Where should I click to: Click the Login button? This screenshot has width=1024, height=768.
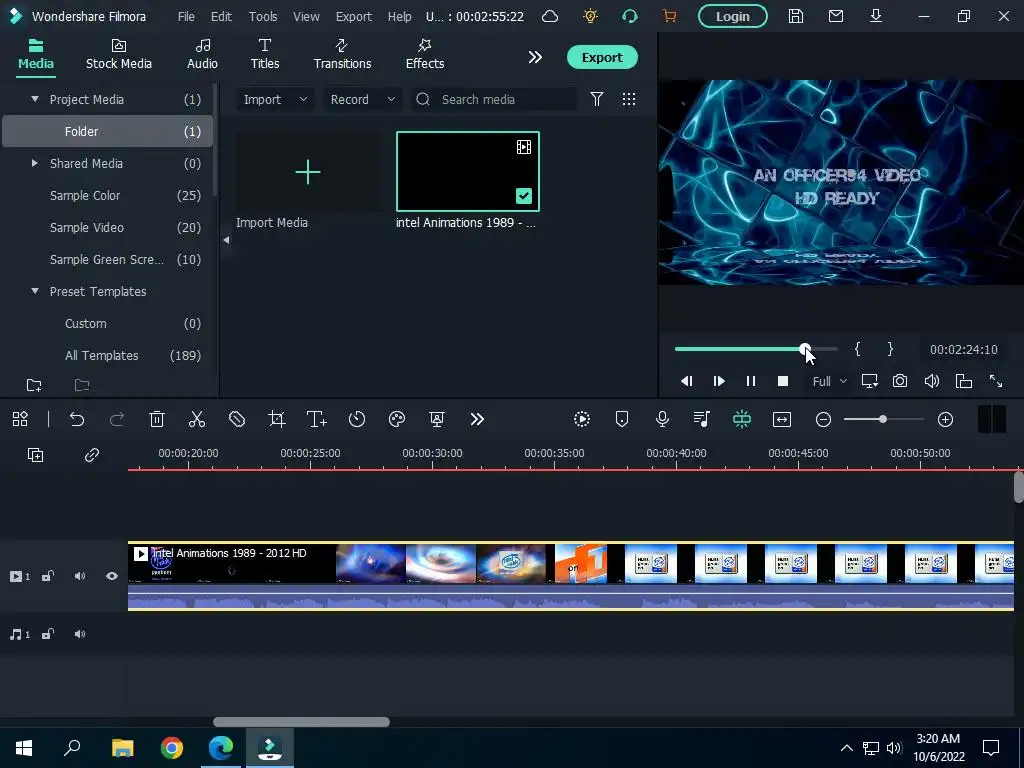(x=733, y=16)
